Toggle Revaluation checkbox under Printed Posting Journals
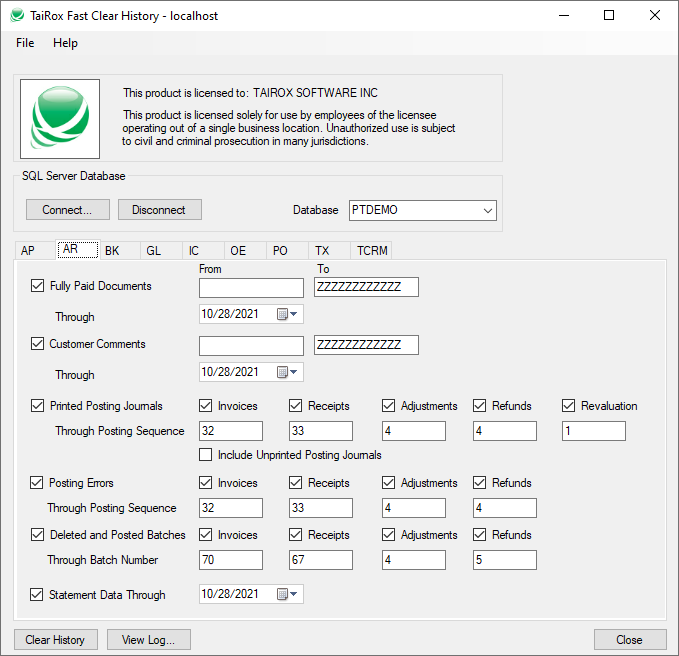The image size is (679, 656). coord(568,406)
